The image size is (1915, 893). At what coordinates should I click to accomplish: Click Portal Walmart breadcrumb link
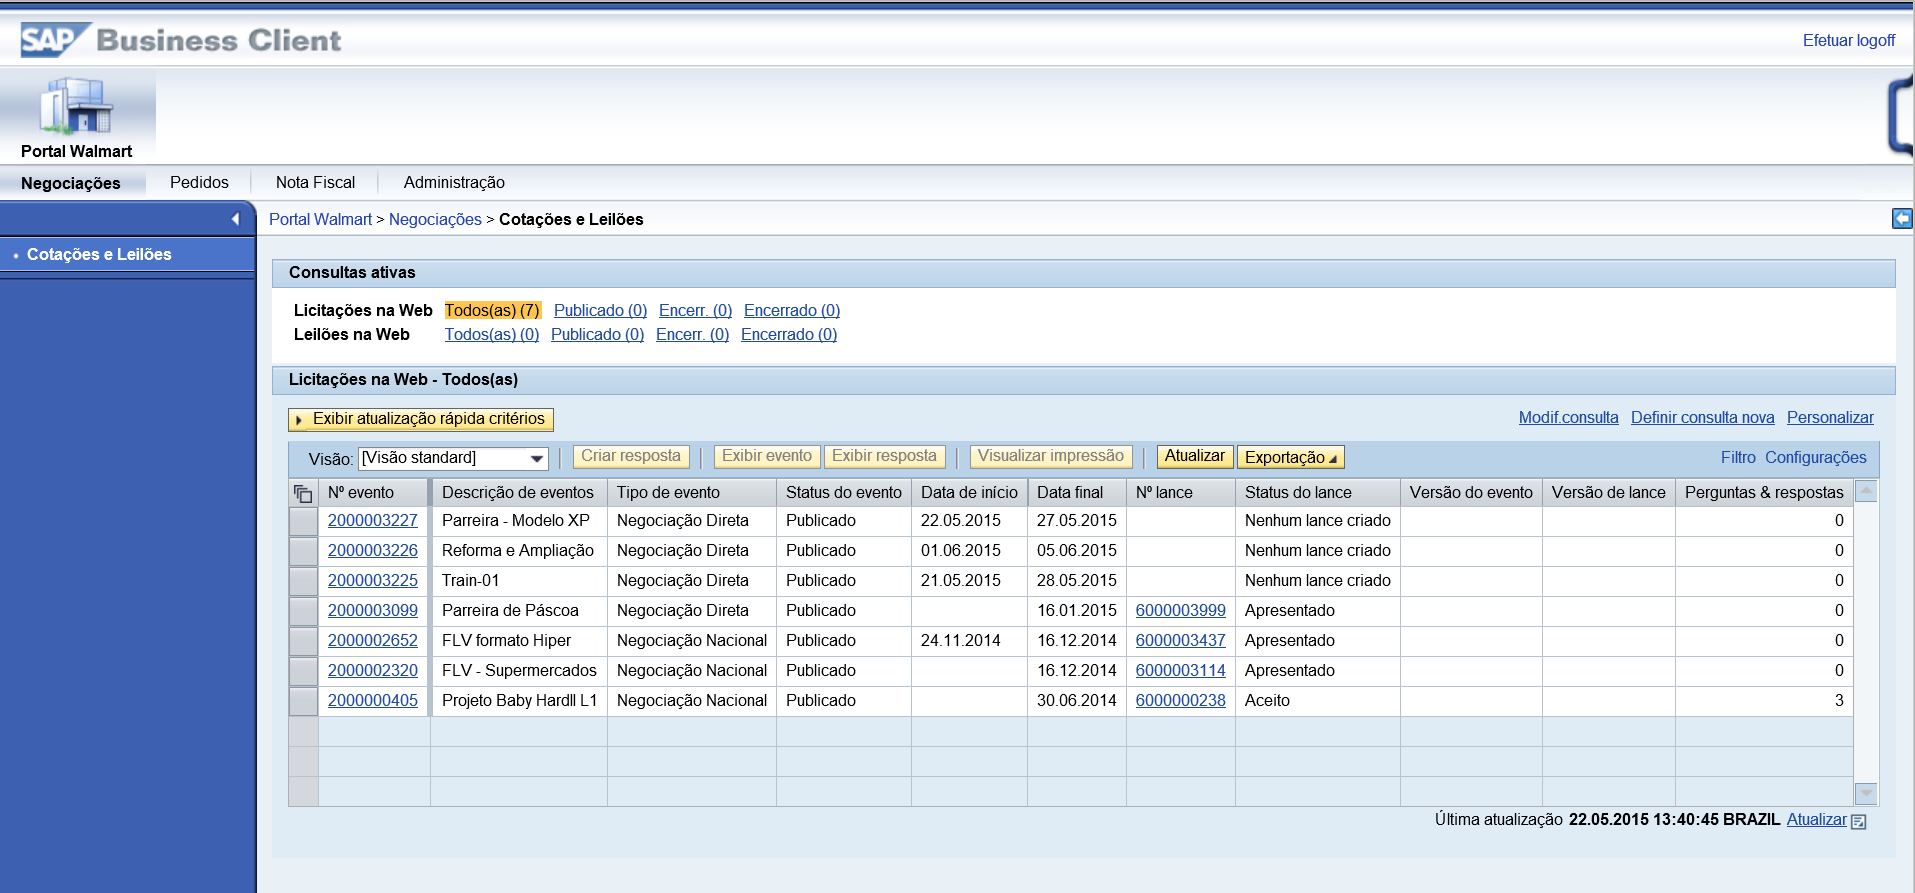click(x=320, y=219)
